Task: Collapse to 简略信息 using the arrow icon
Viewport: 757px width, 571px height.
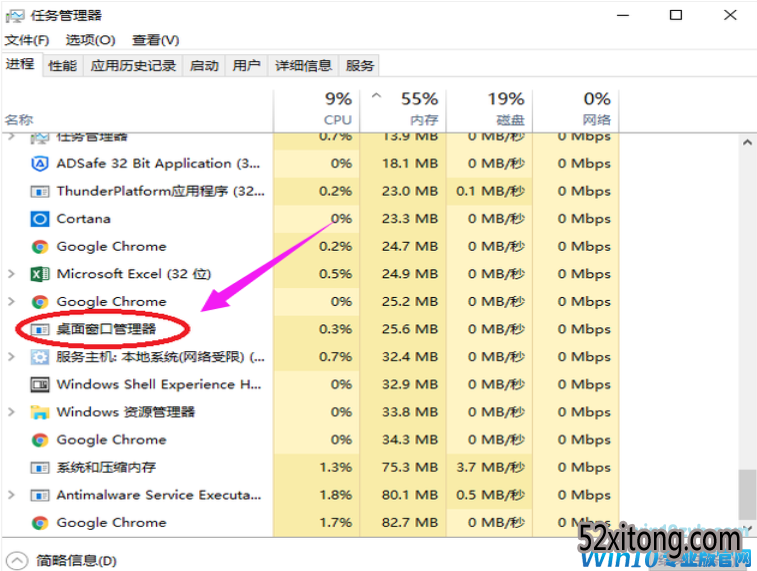Action: pyautogui.click(x=17, y=560)
